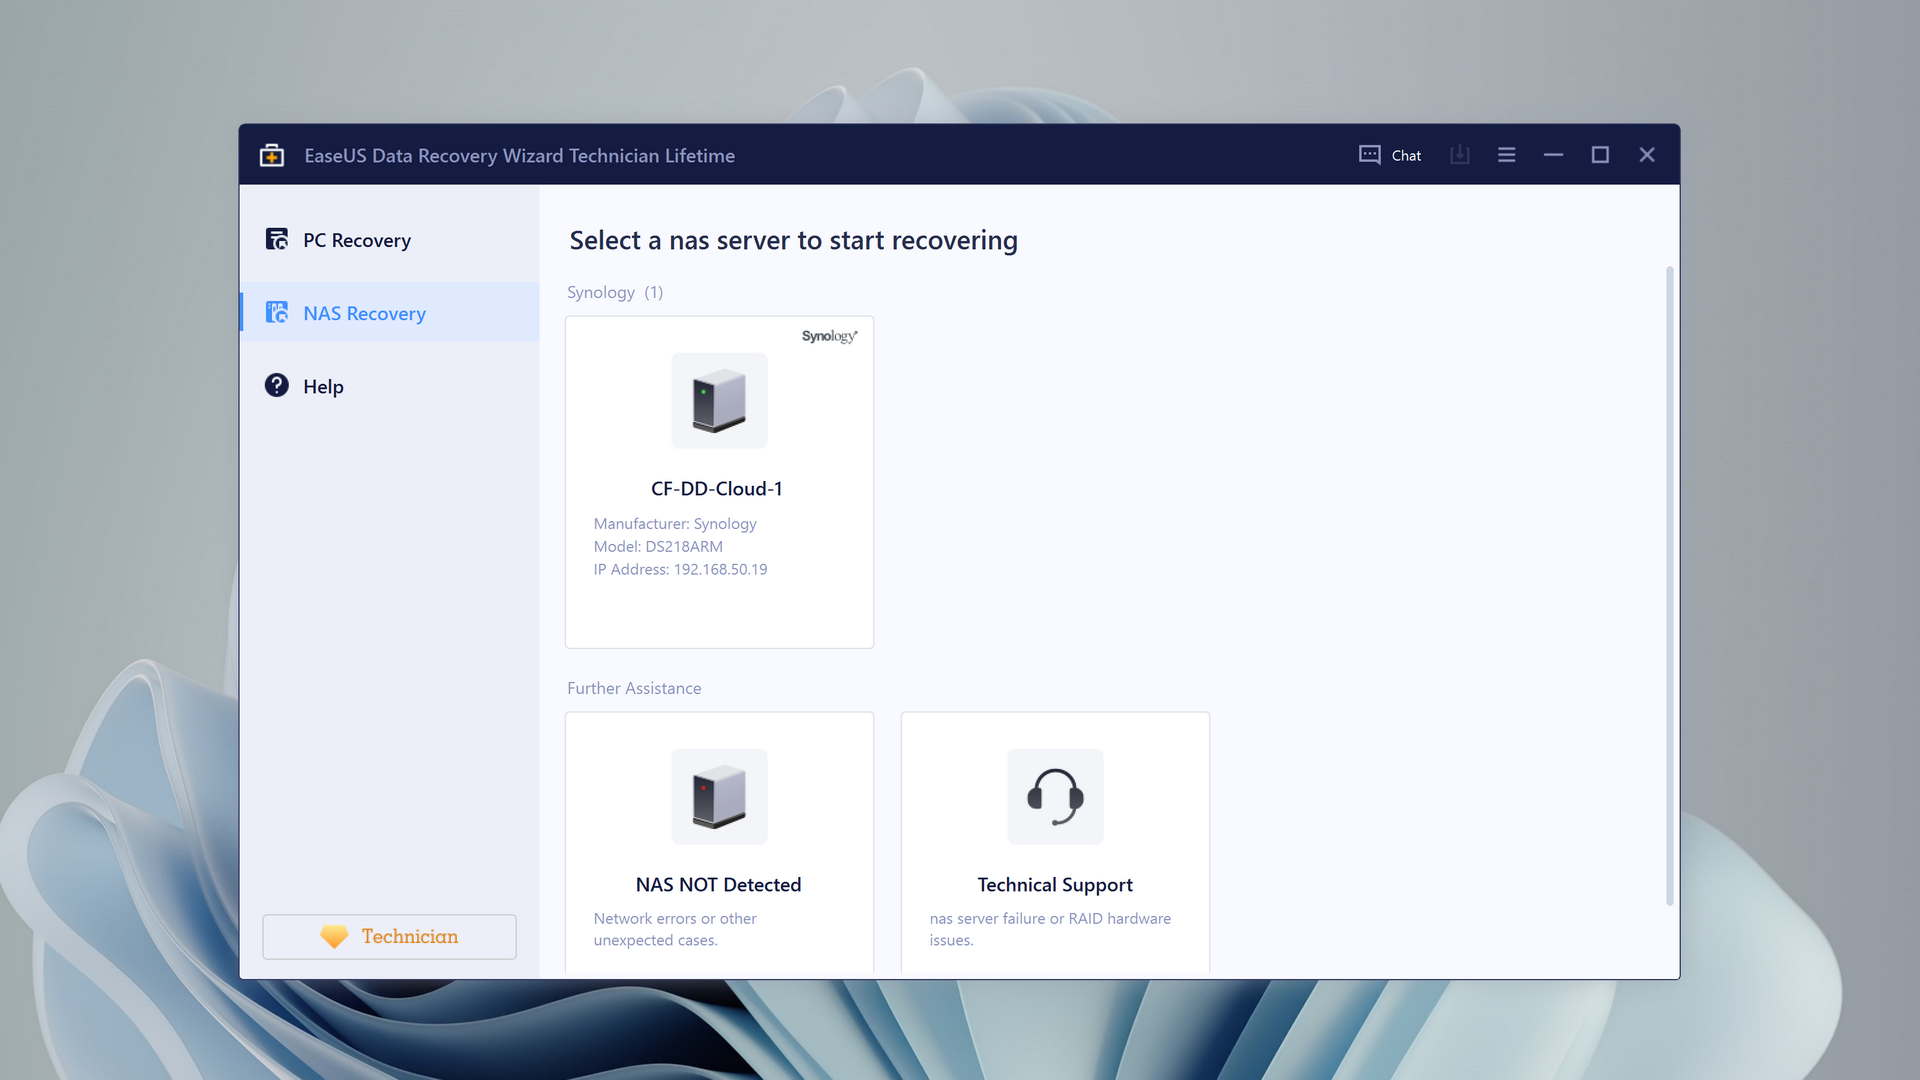1920x1080 pixels.
Task: Click the Help question mark icon
Action: point(277,385)
